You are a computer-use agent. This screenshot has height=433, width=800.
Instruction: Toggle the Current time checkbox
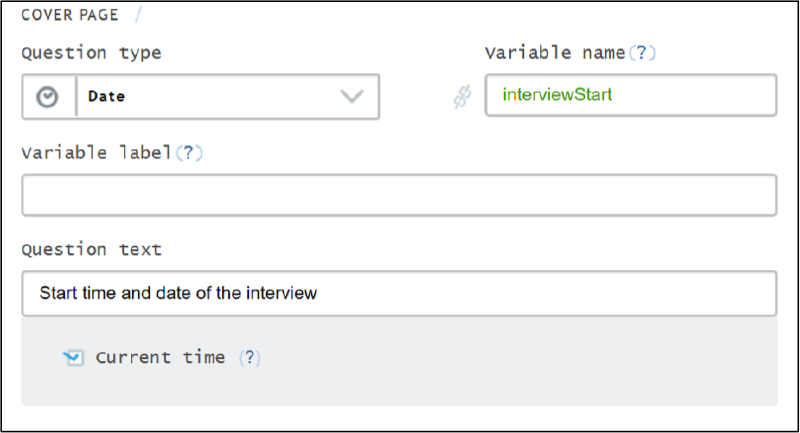(x=72, y=357)
